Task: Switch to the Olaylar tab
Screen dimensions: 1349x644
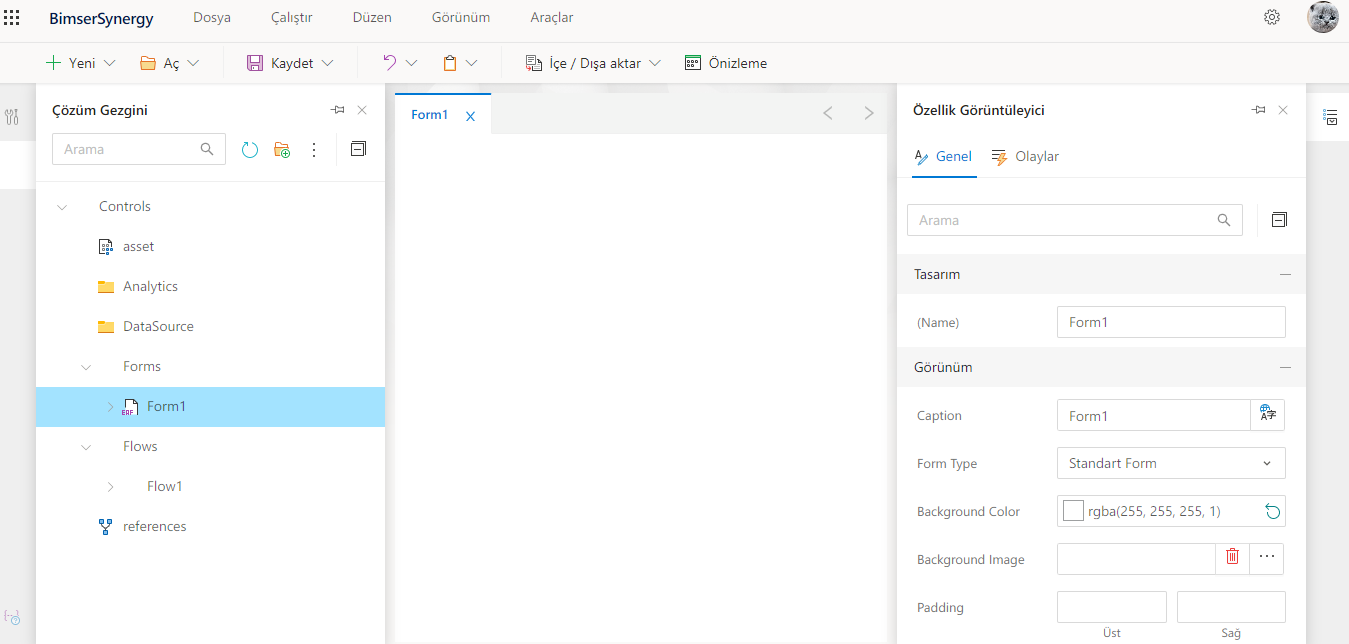Action: click(x=1025, y=157)
